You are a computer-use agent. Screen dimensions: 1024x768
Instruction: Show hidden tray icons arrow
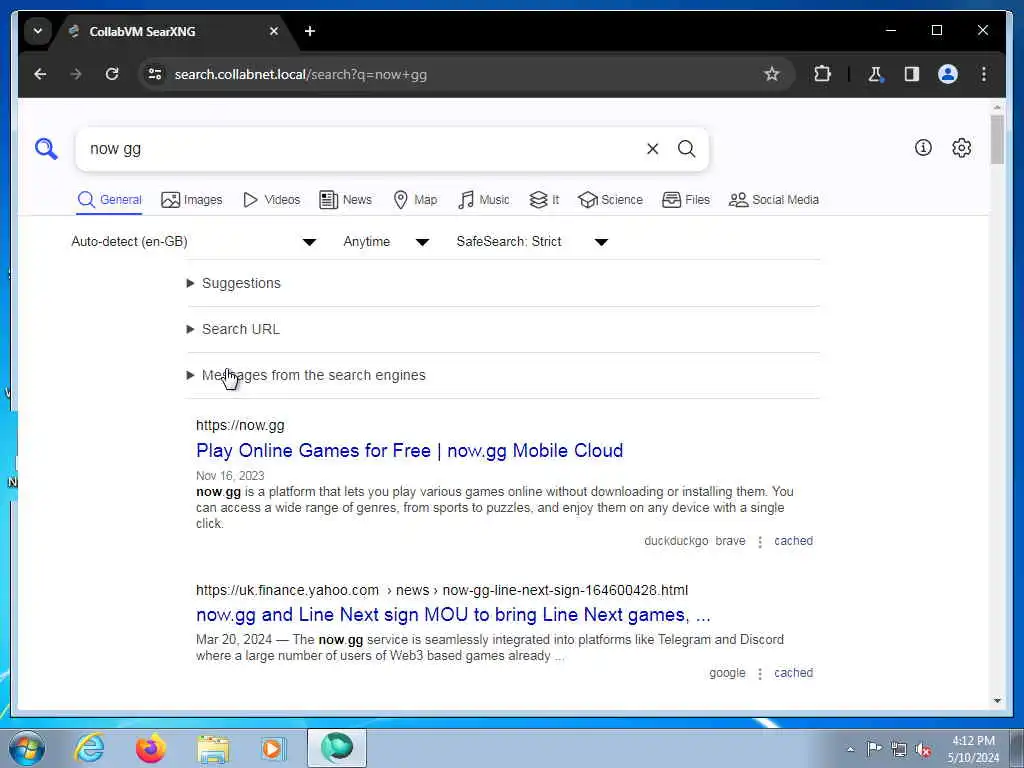coord(850,749)
